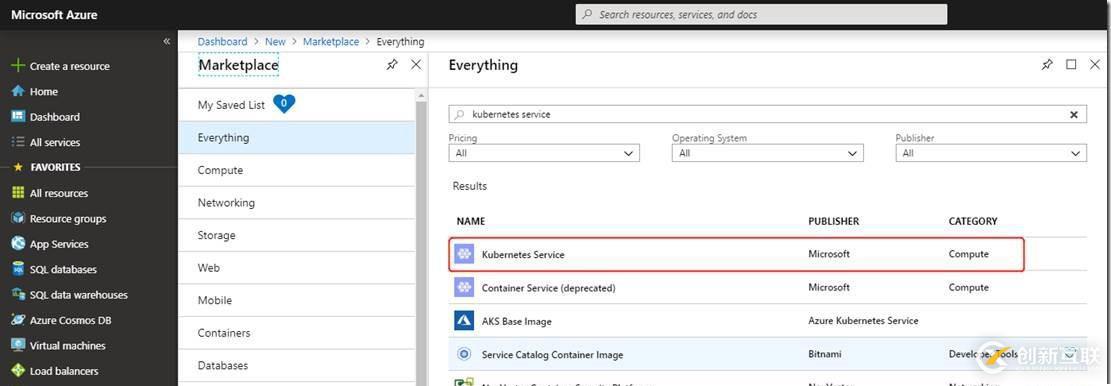Open the Service Catalog Container Image row
The image size is (1111, 386).
(767, 354)
